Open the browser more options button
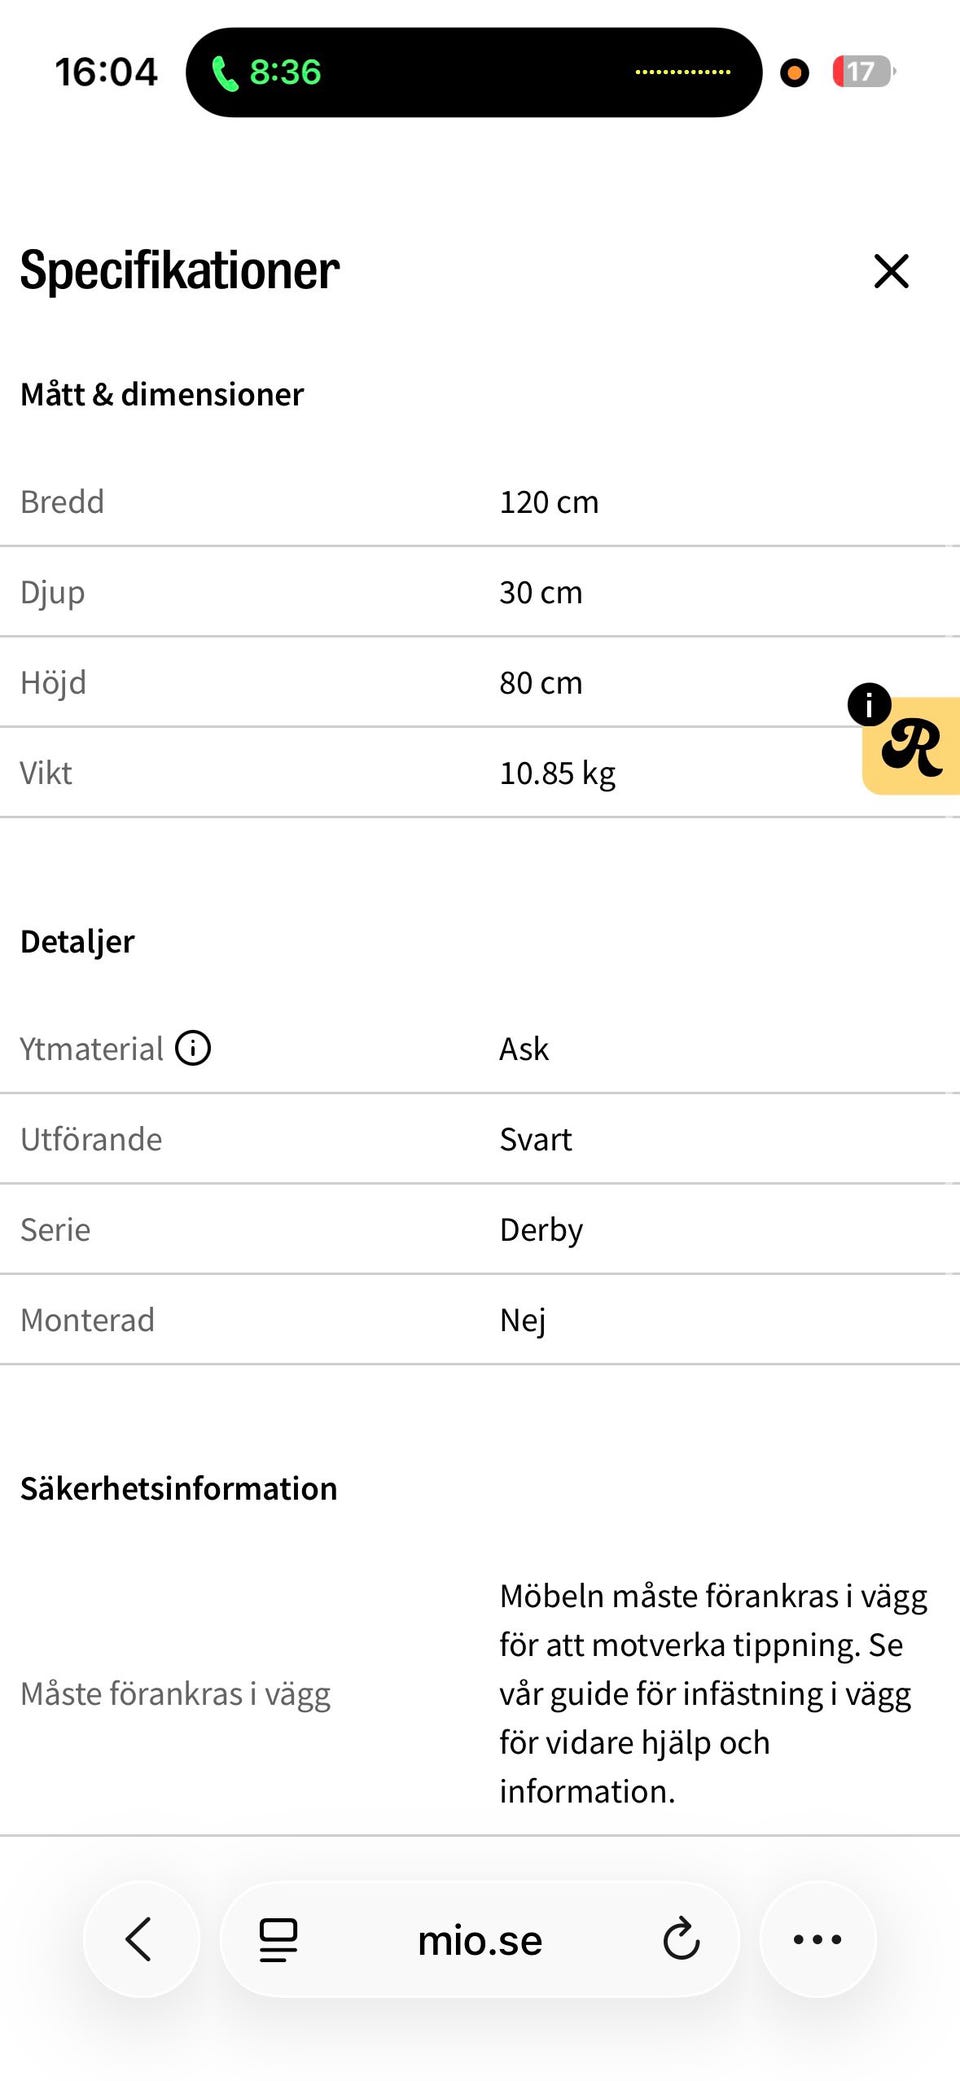This screenshot has width=960, height=2081. pyautogui.click(x=817, y=1939)
